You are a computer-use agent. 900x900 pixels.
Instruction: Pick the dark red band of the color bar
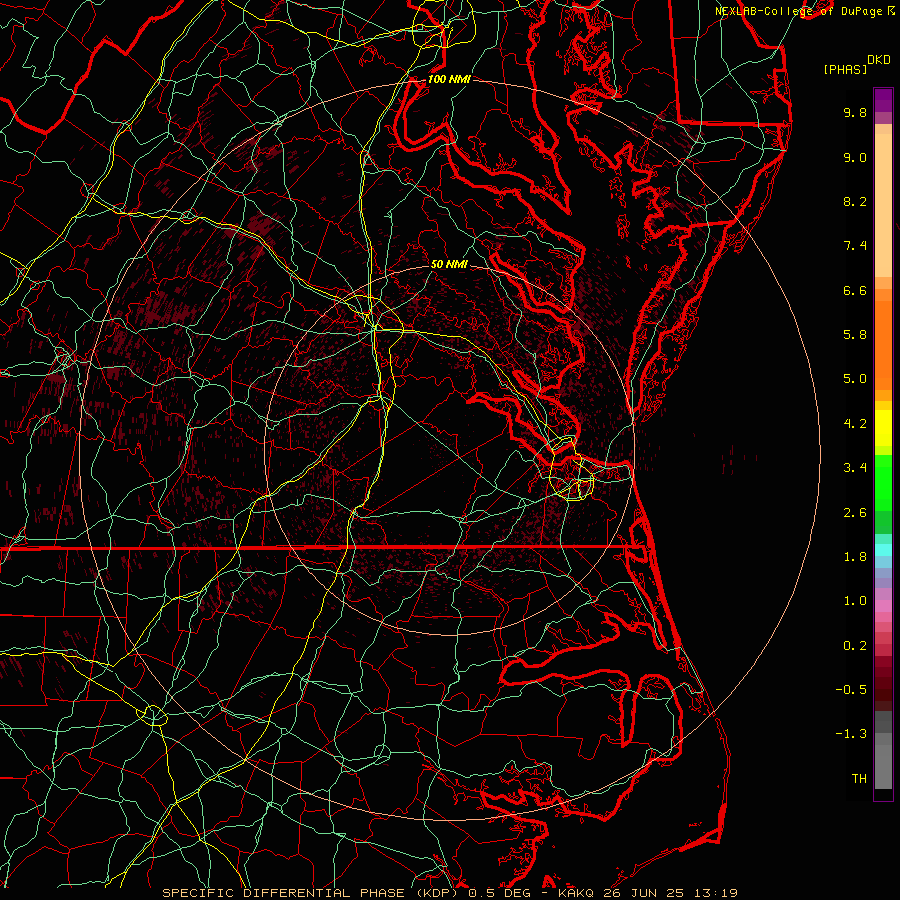click(883, 678)
